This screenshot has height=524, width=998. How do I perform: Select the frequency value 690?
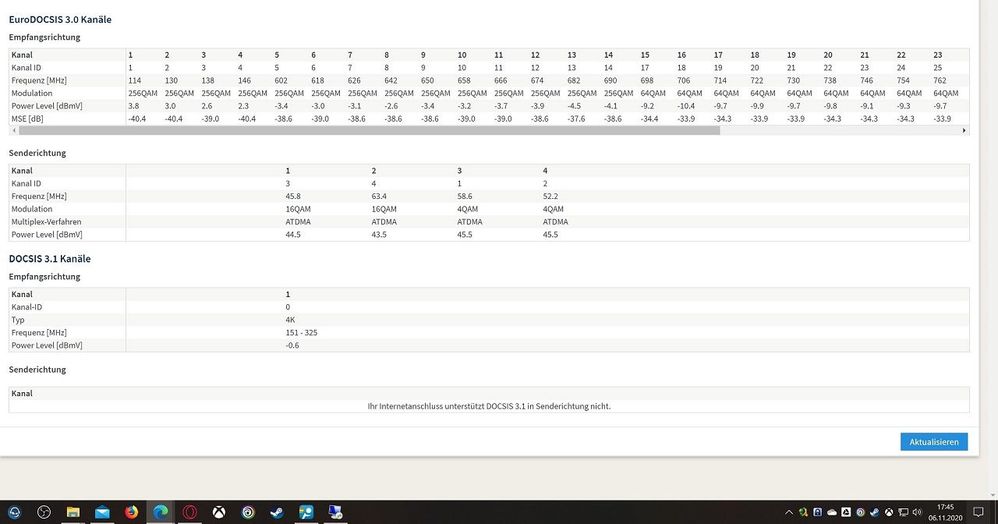[x=610, y=80]
